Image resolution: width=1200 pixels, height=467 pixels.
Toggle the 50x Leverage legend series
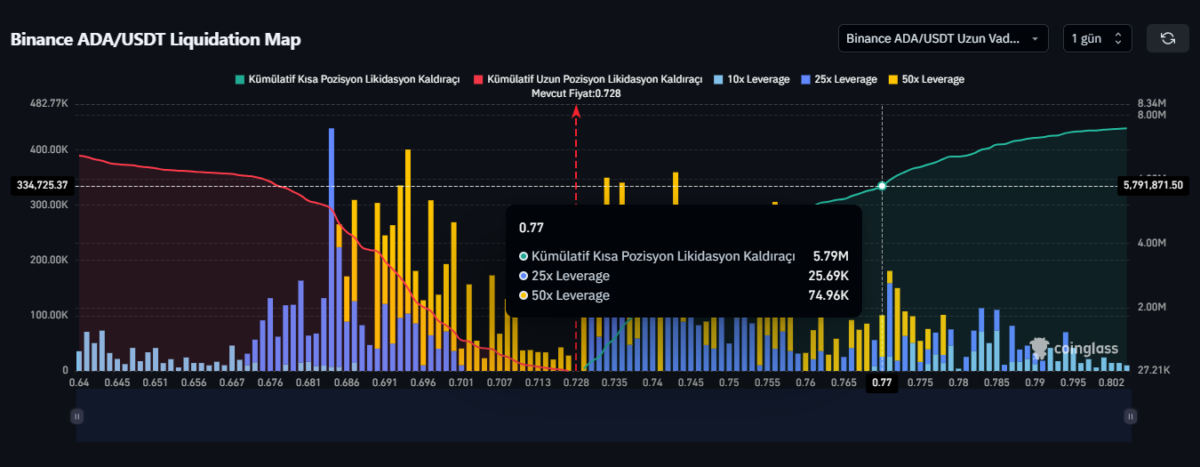pos(926,79)
